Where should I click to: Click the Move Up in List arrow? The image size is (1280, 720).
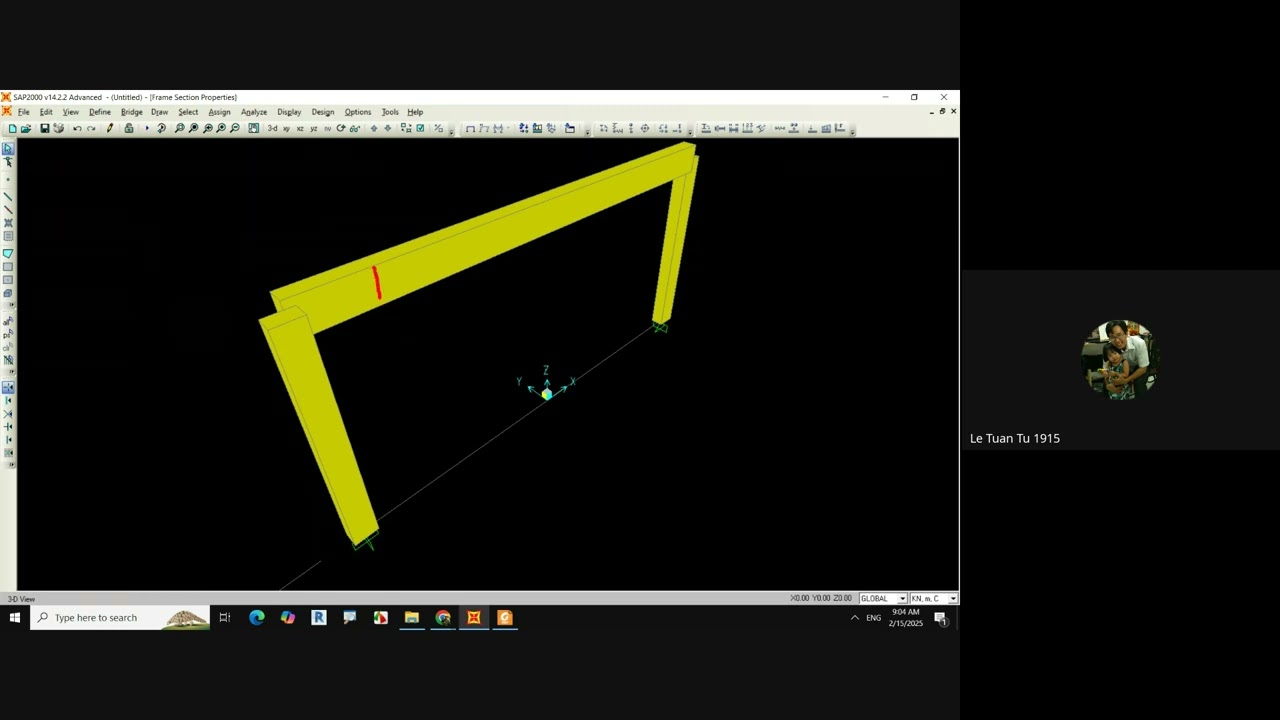pos(374,128)
